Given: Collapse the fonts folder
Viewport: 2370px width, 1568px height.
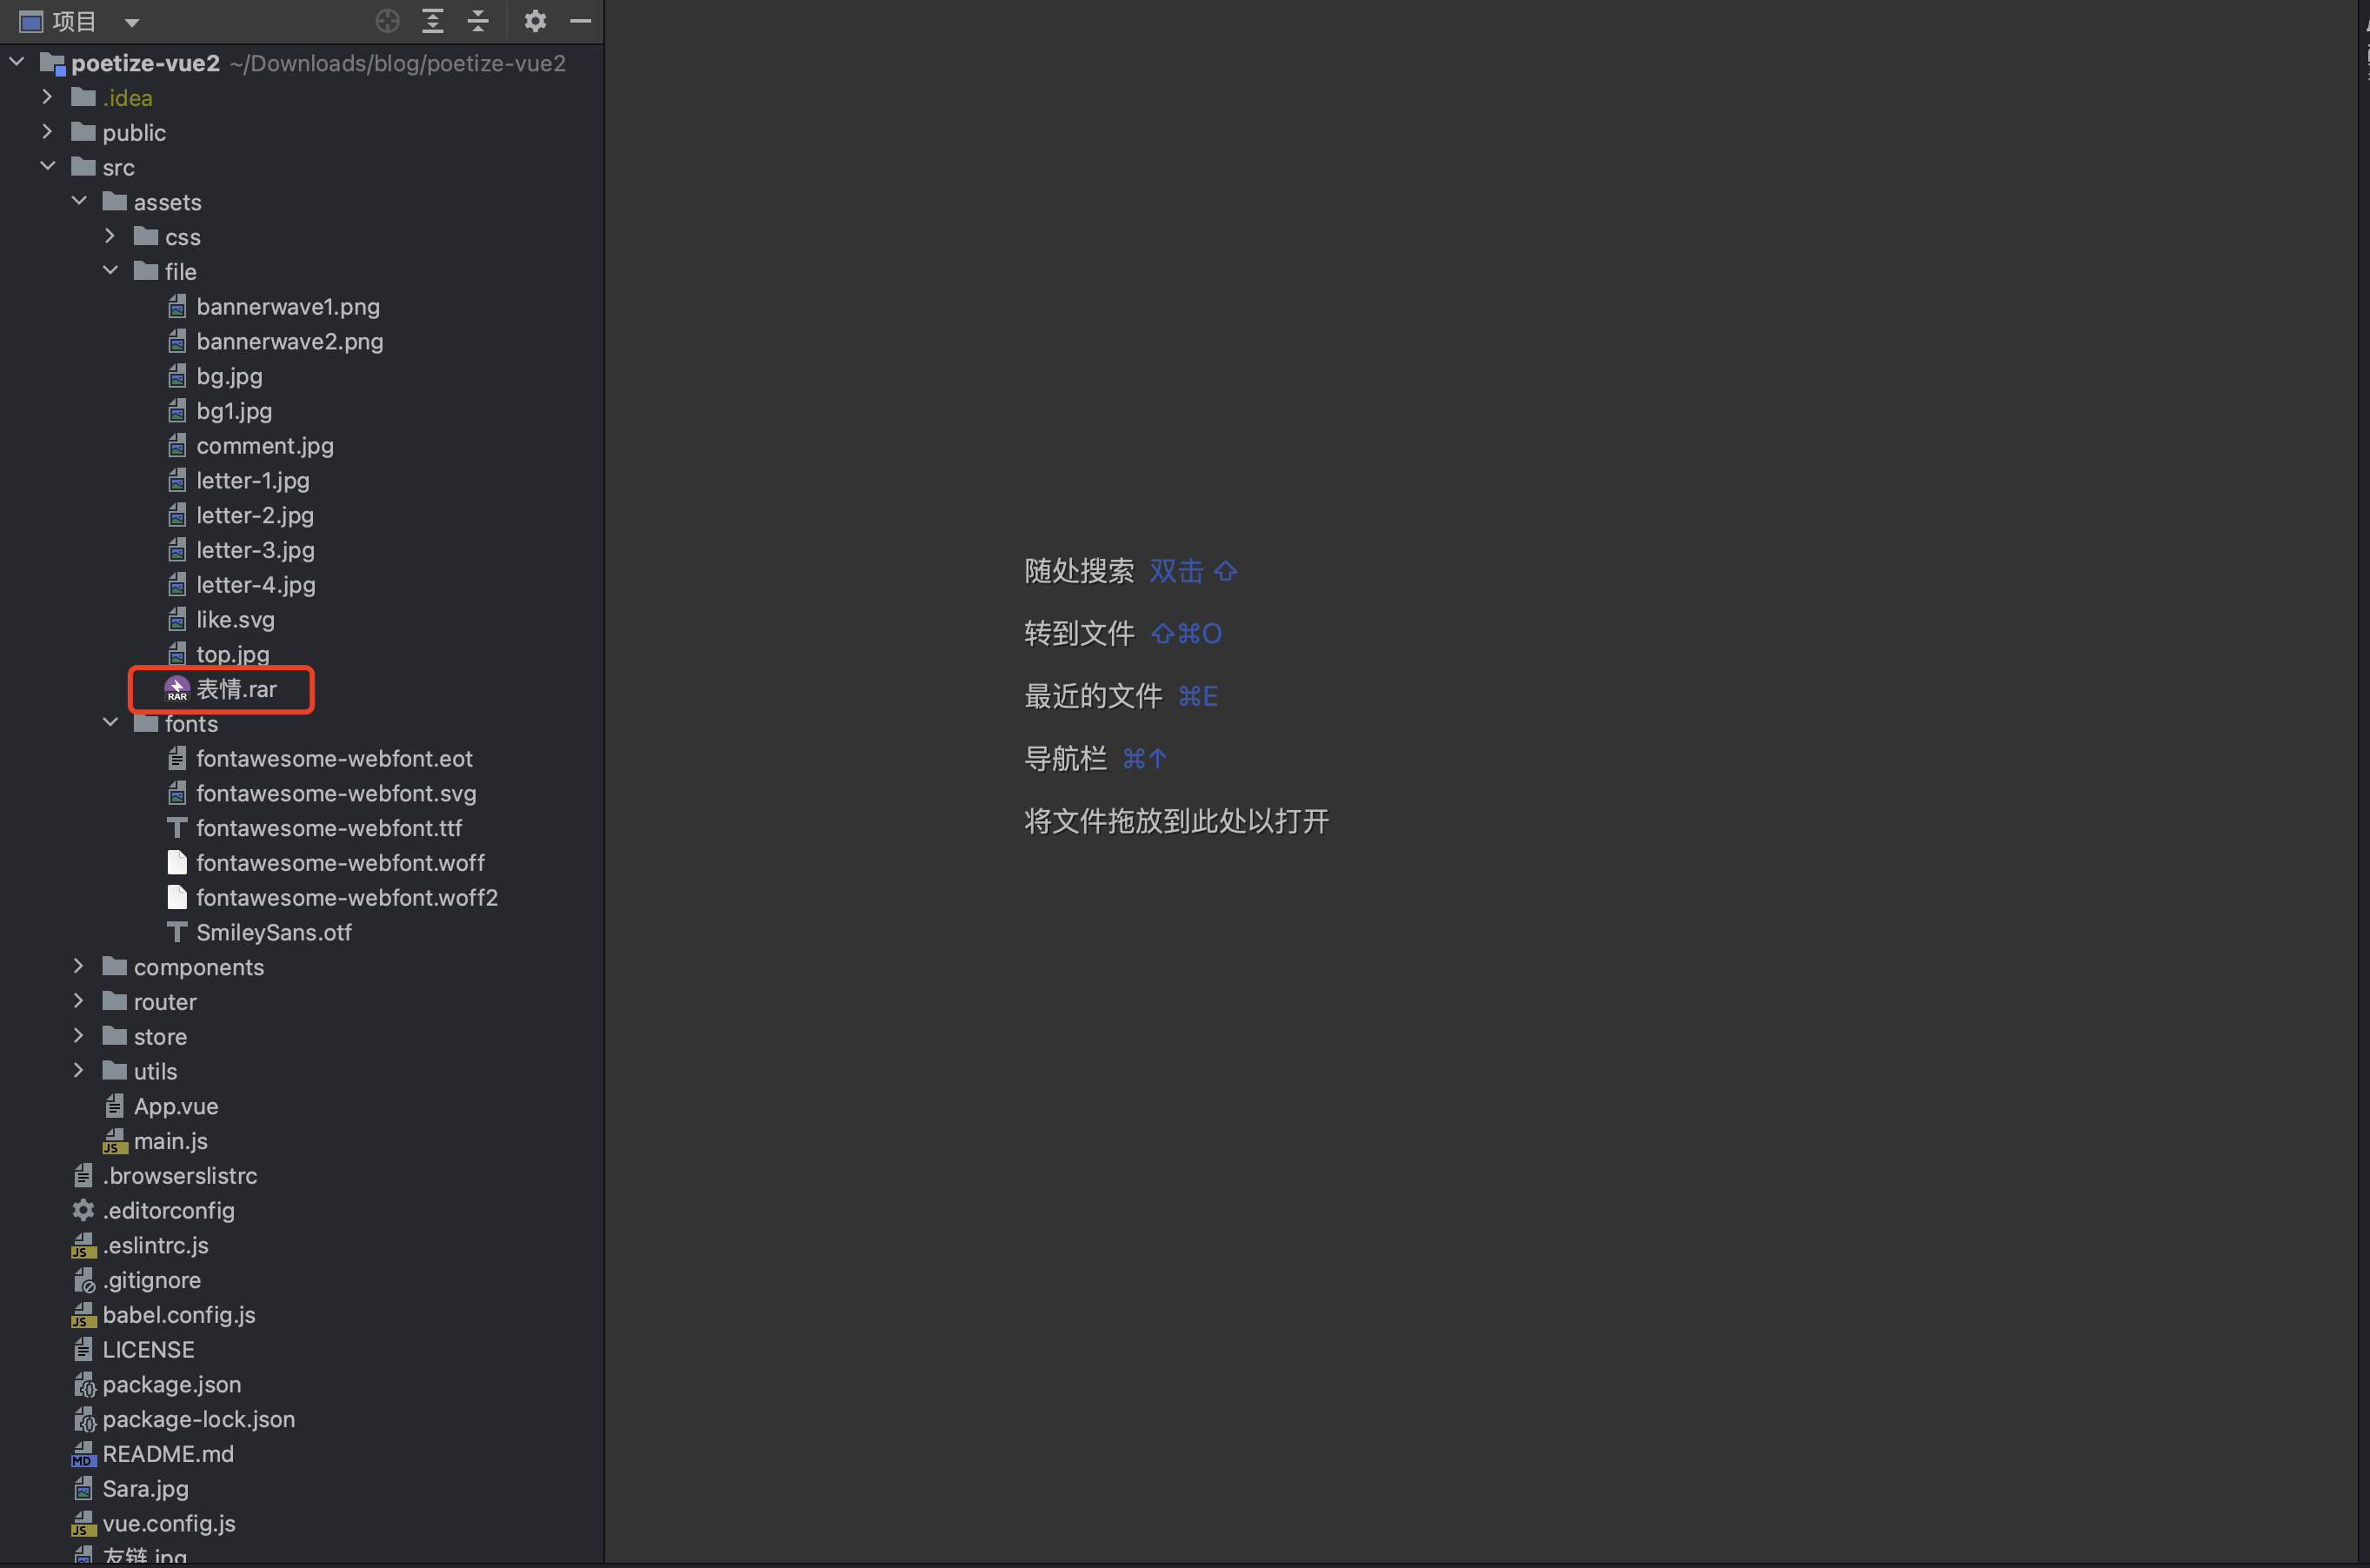Looking at the screenshot, I should (x=110, y=723).
